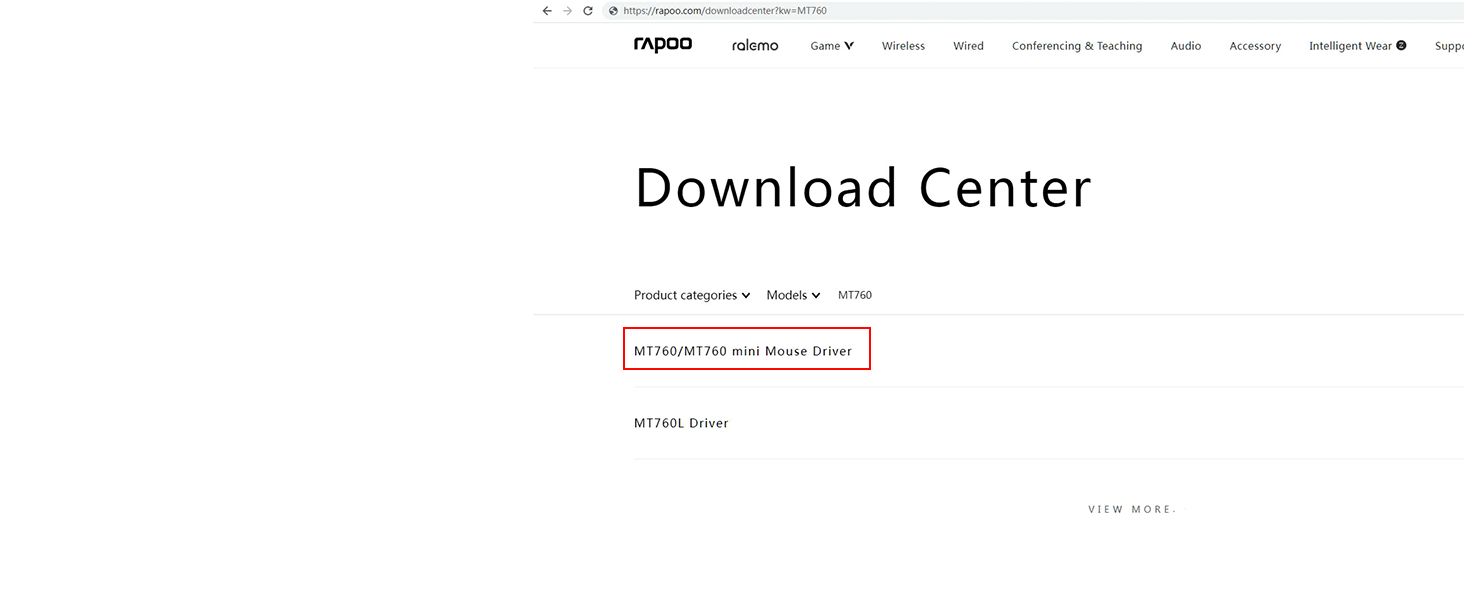Image resolution: width=1464 pixels, height=600 pixels.
Task: Open the ralemo brand link
Action: [755, 46]
